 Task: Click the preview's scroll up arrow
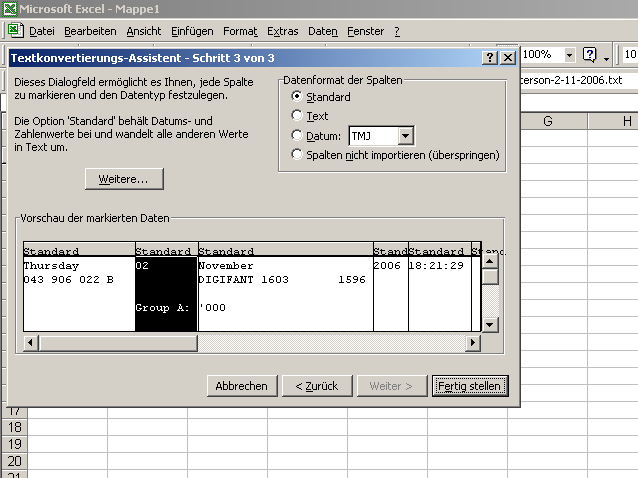pos(489,261)
